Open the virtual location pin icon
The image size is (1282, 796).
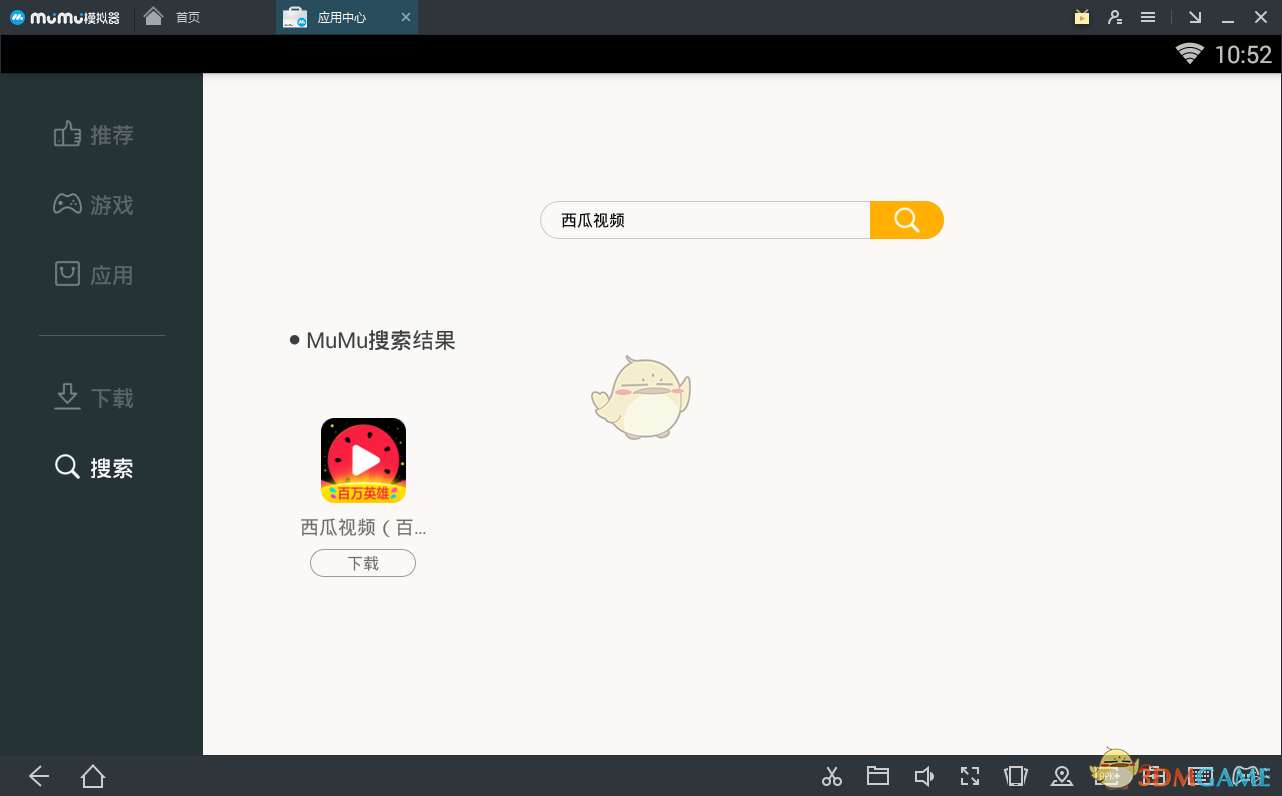(1062, 776)
